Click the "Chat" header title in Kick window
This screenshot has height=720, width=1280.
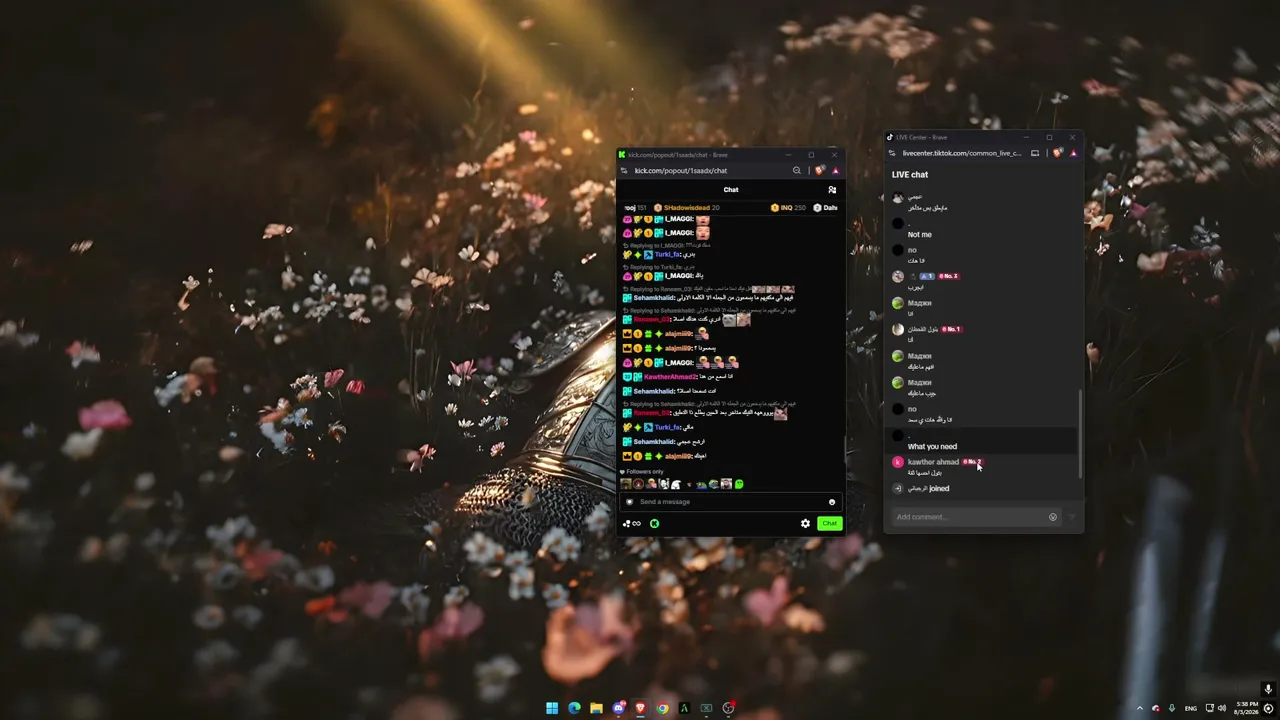[731, 190]
